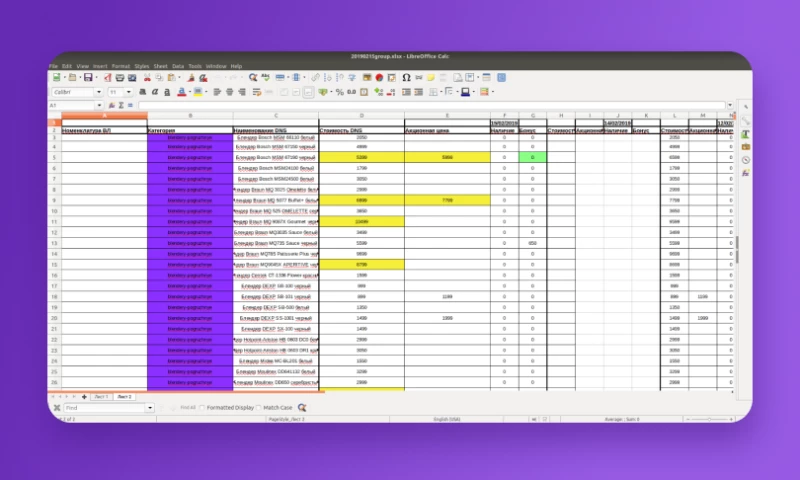Image resolution: width=800 pixels, height=480 pixels.
Task: Click the Cut scissors icon
Action: (x=147, y=78)
